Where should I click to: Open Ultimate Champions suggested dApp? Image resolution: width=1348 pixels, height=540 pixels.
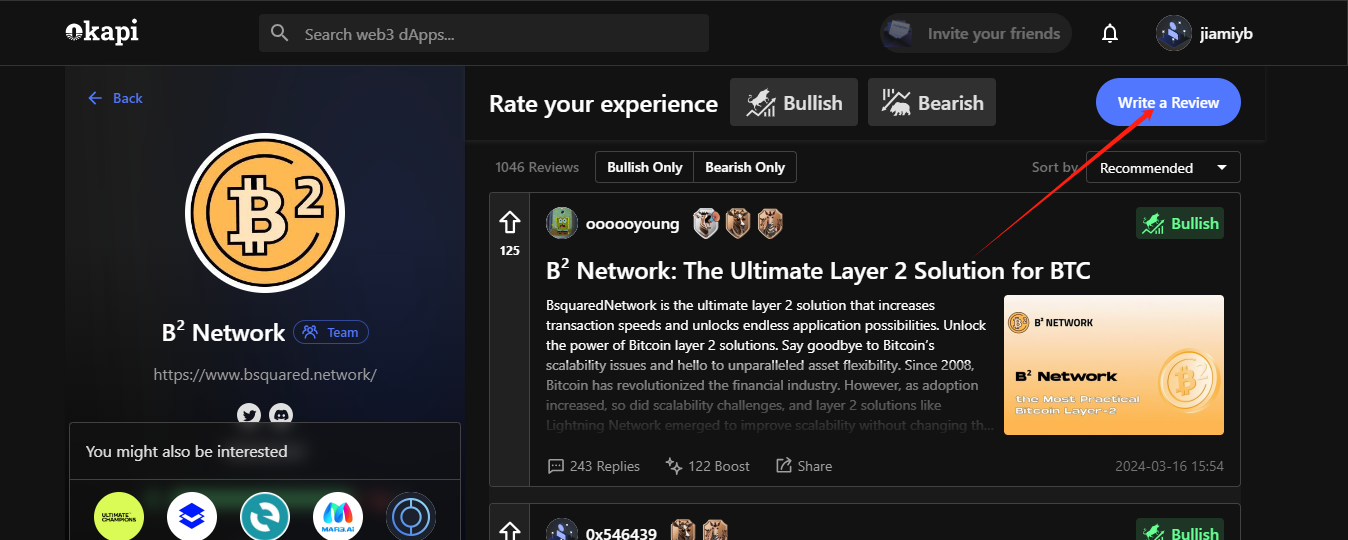119,516
